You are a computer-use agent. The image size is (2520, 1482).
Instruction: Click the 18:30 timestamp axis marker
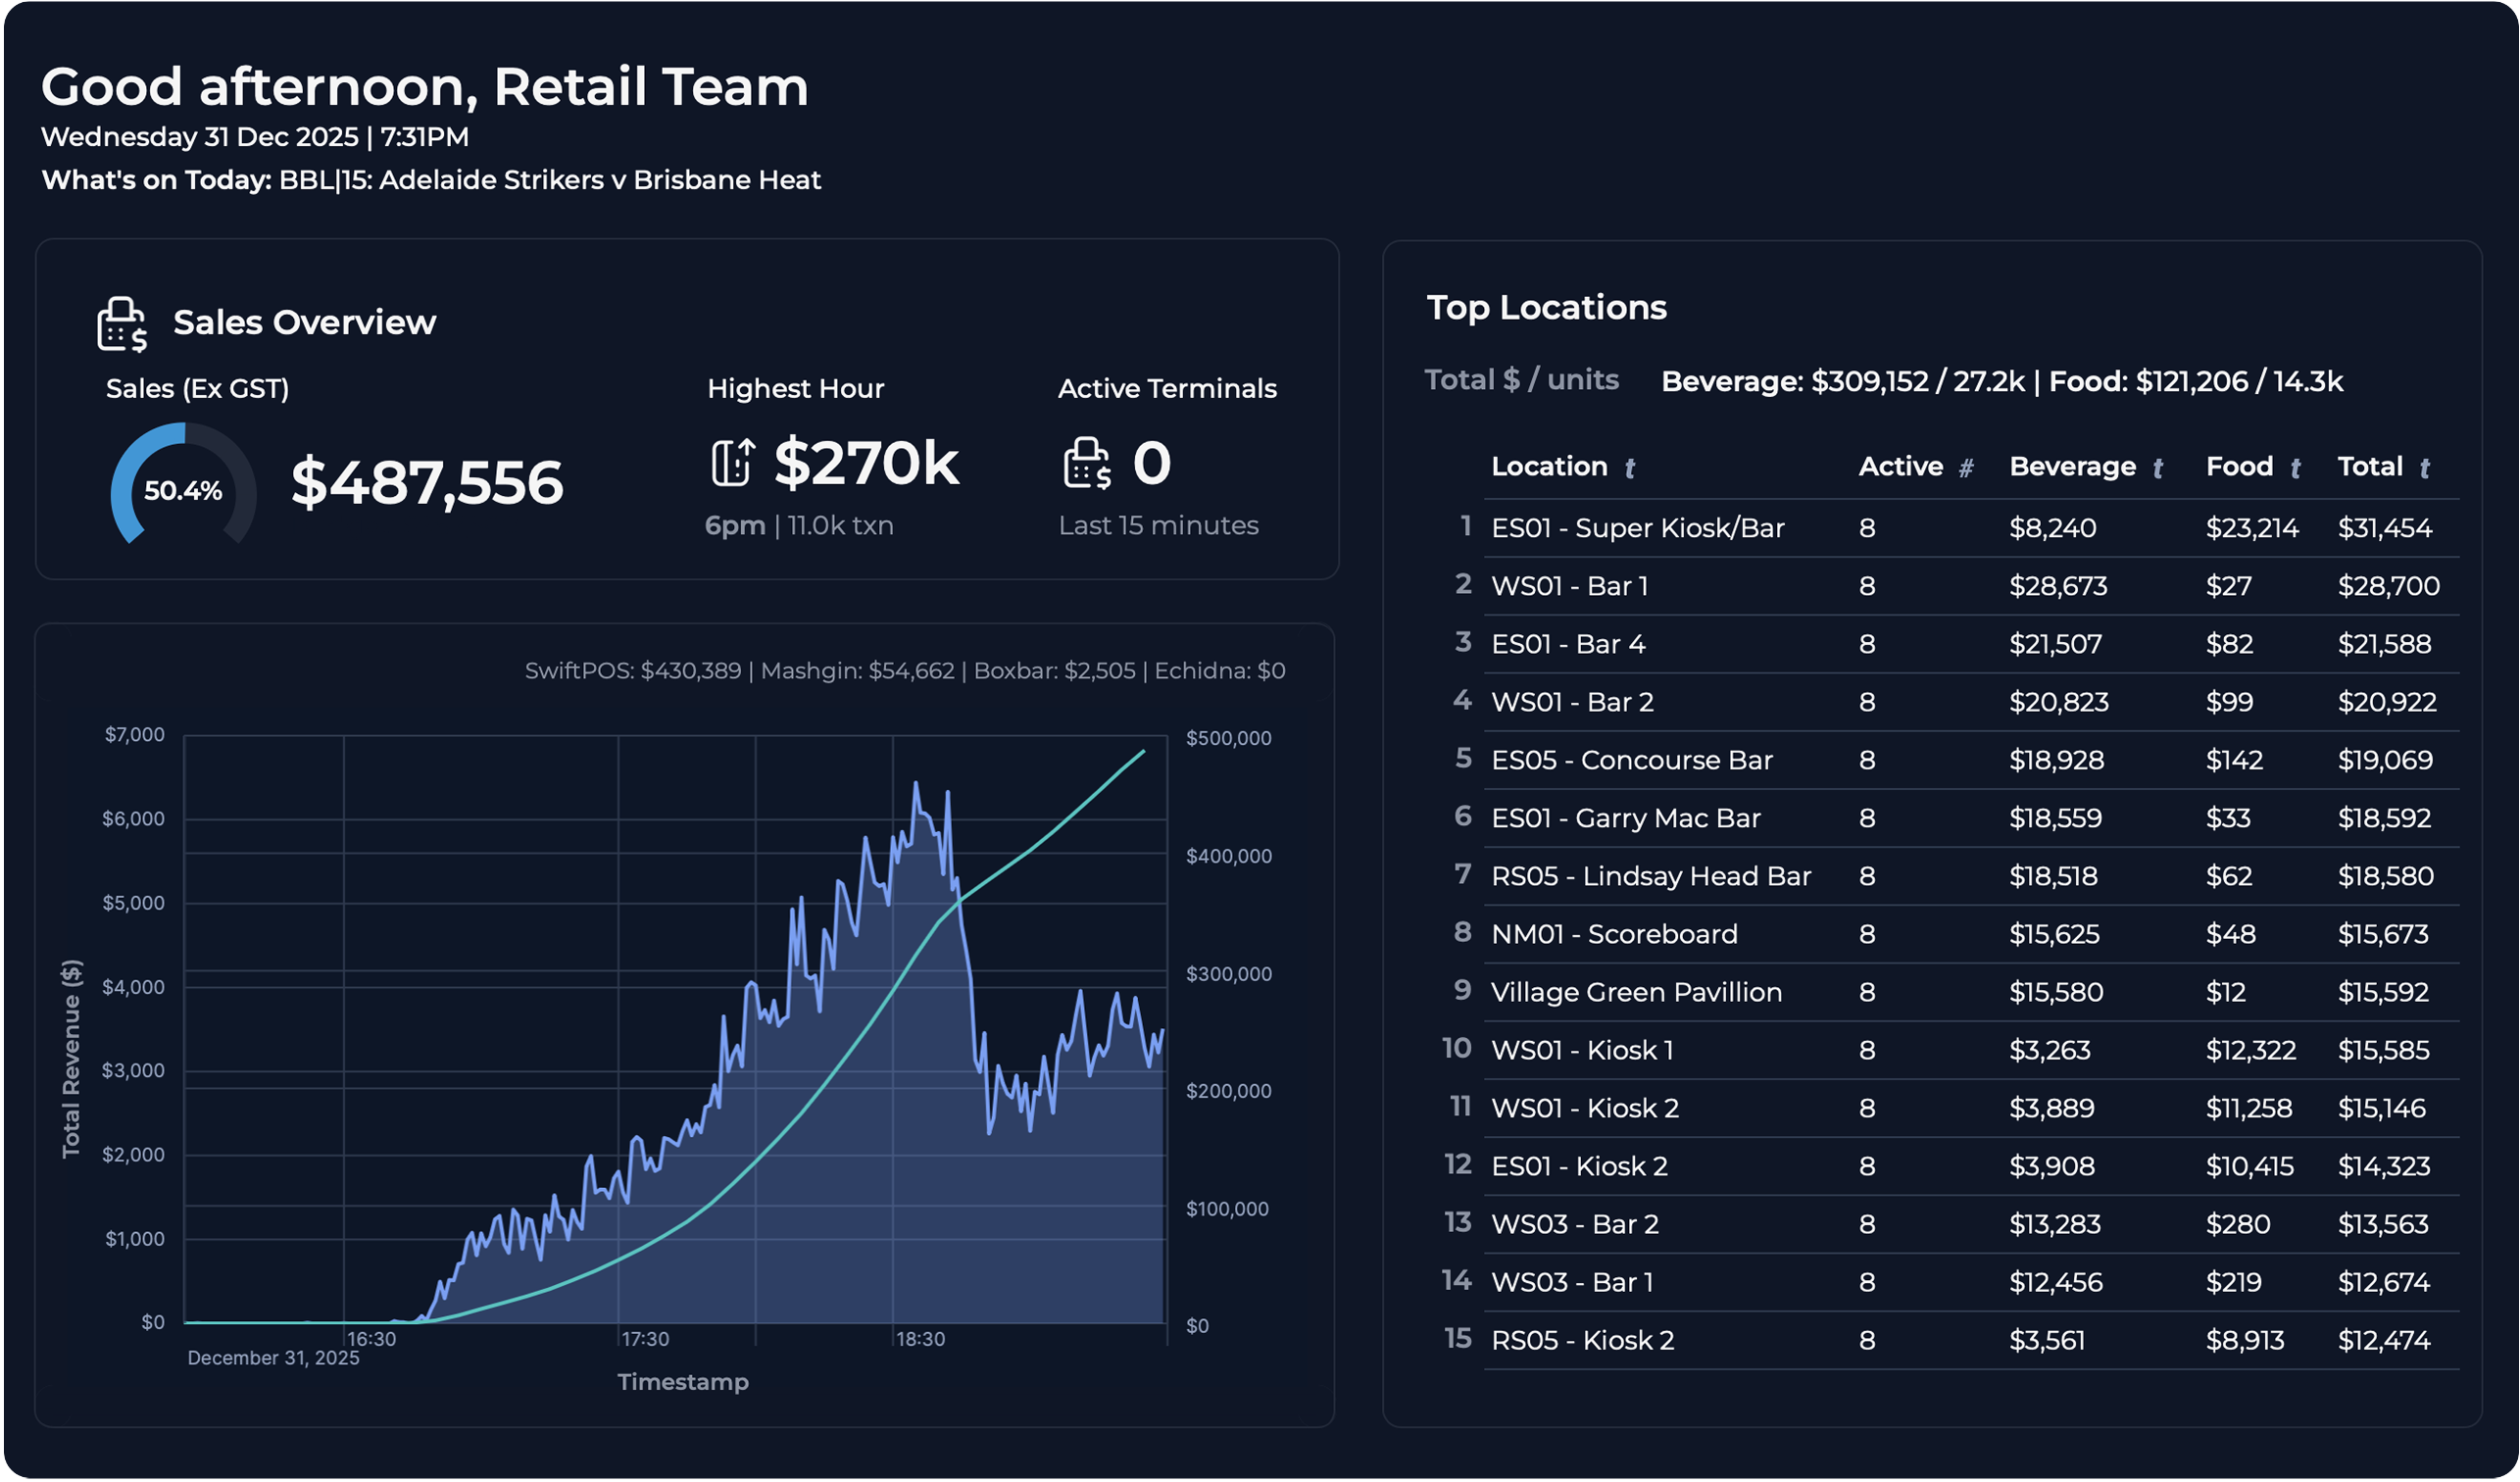tap(919, 1339)
